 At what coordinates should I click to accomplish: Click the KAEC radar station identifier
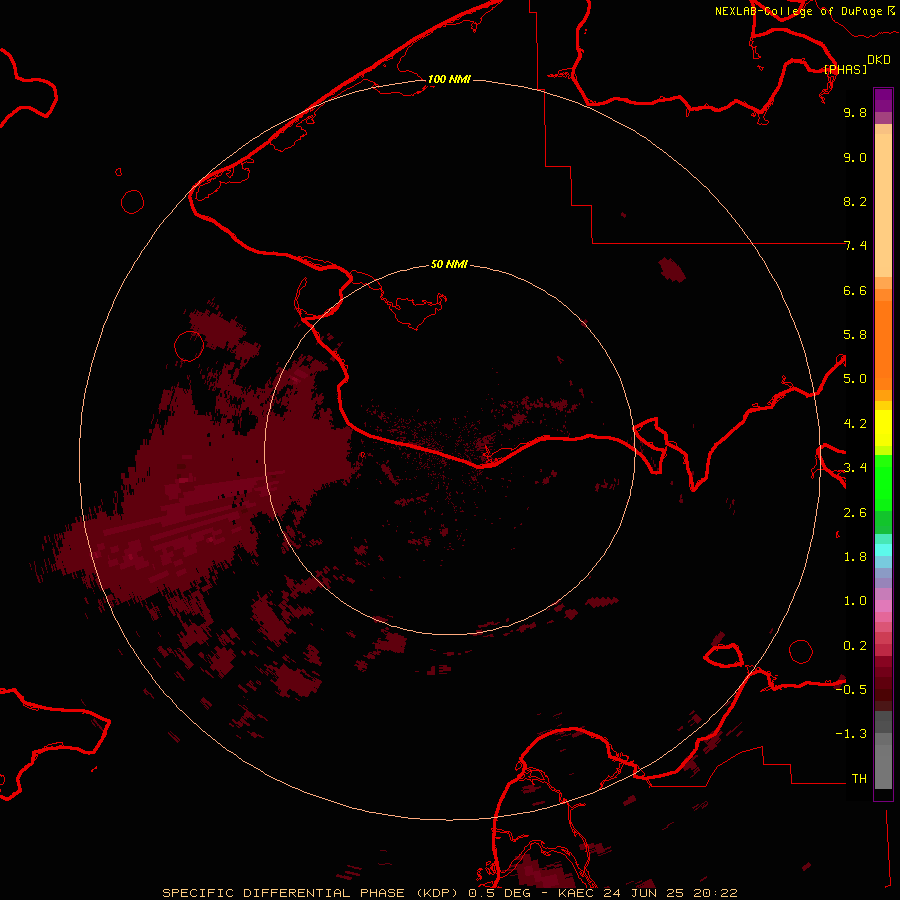576,893
